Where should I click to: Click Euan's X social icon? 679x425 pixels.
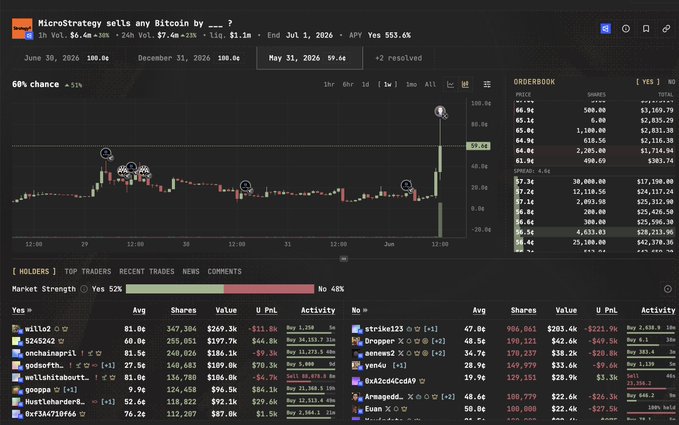[x=388, y=409]
